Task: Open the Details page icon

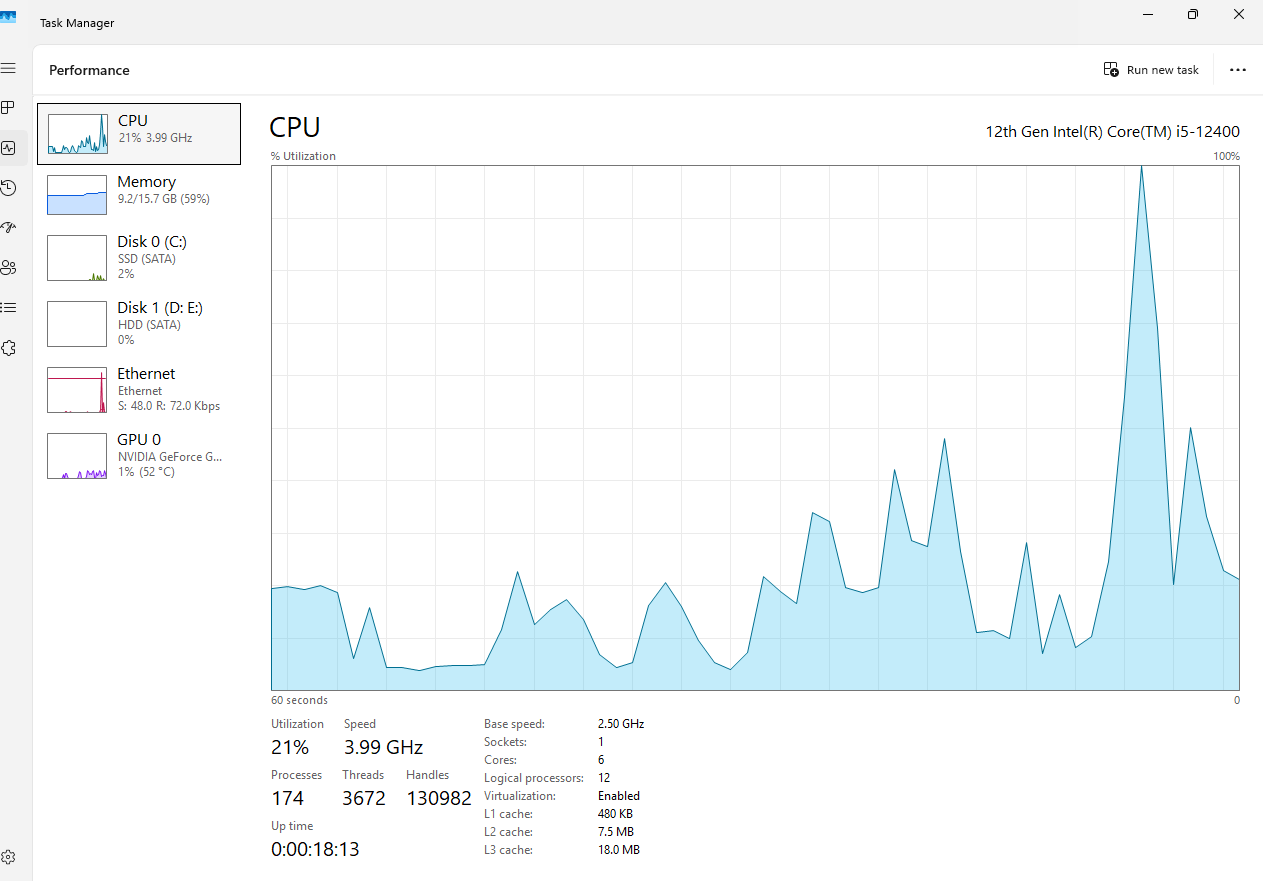Action: pyautogui.click(x=8, y=308)
